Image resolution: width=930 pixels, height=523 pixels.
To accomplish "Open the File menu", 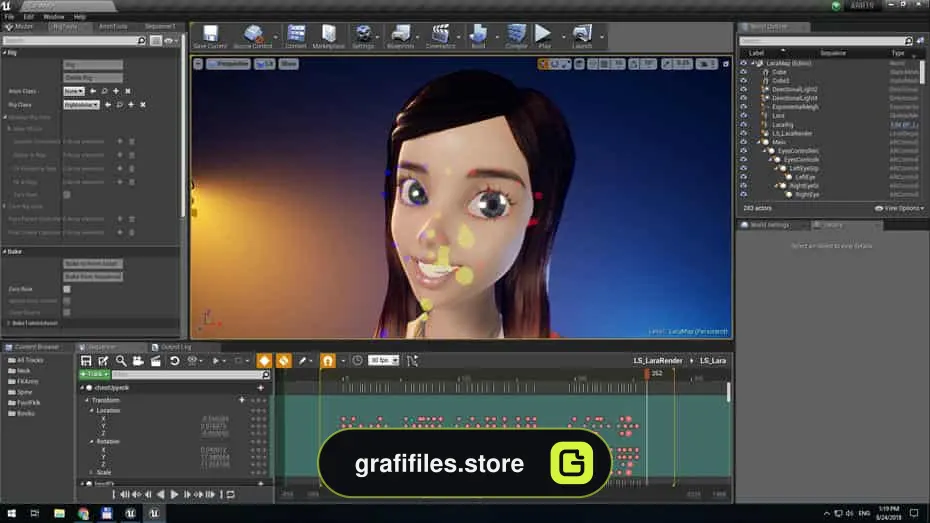I will pyautogui.click(x=9, y=17).
